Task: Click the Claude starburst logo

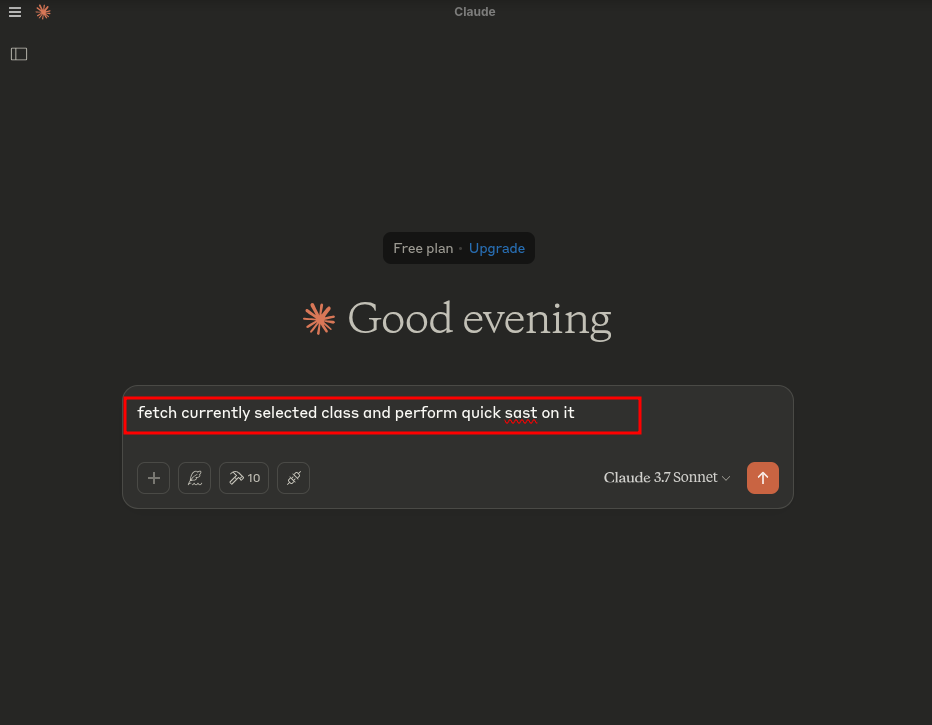Action: point(42,12)
